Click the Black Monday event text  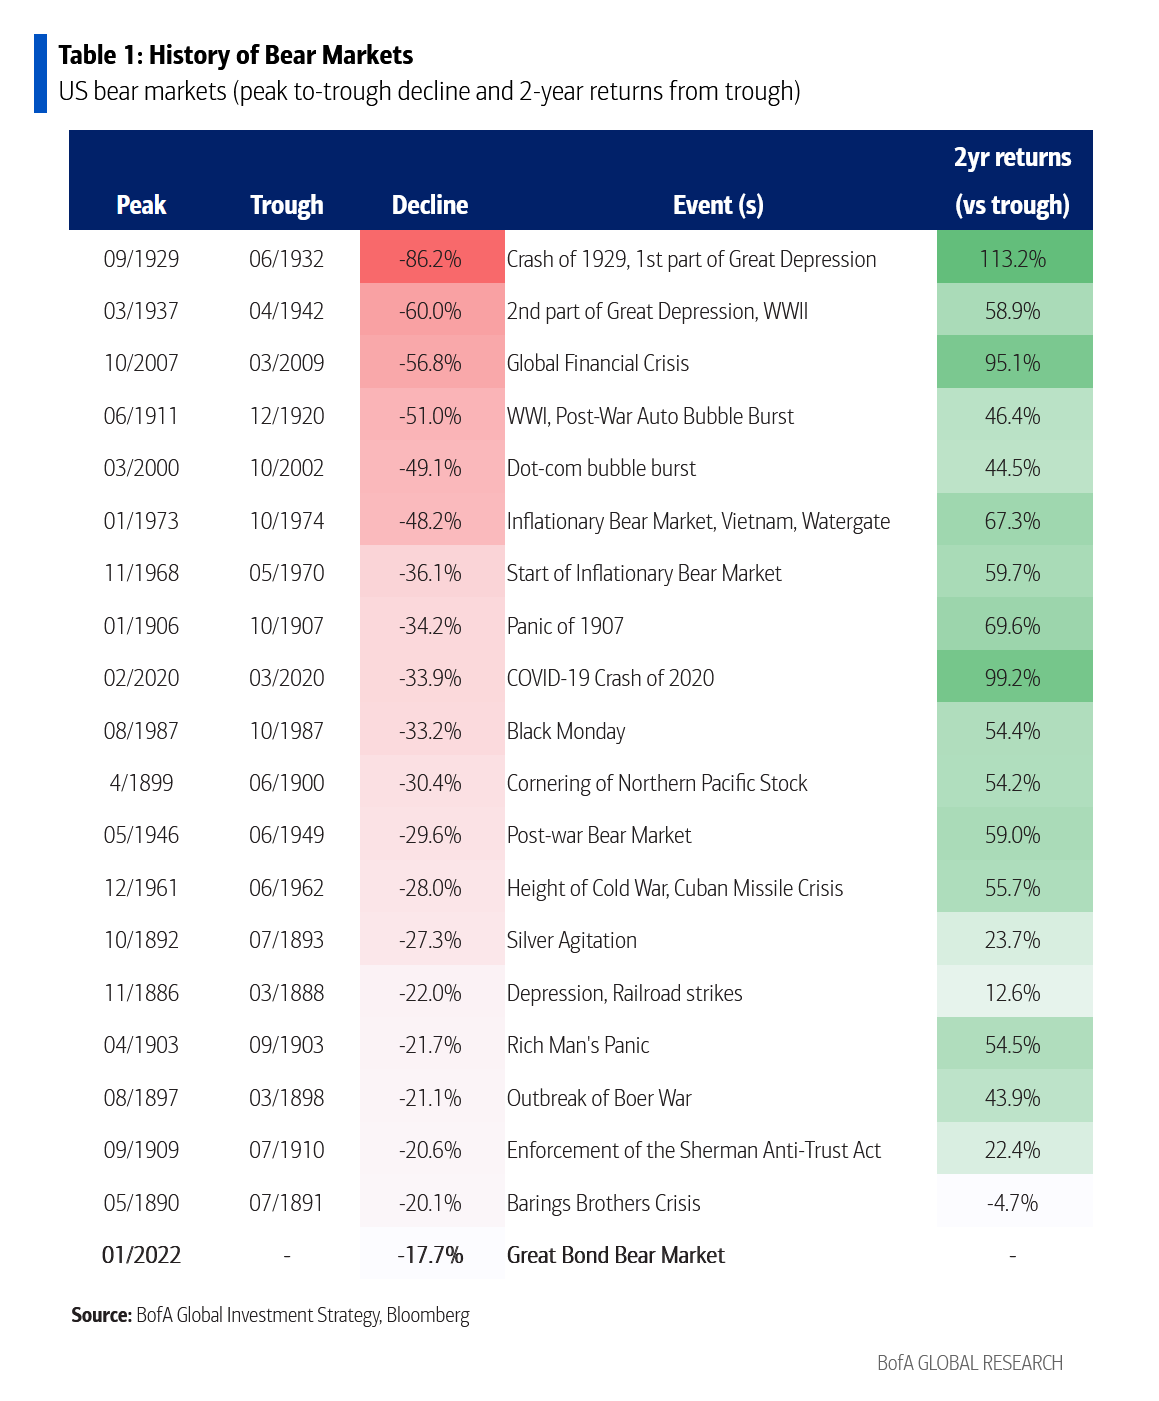tap(566, 731)
